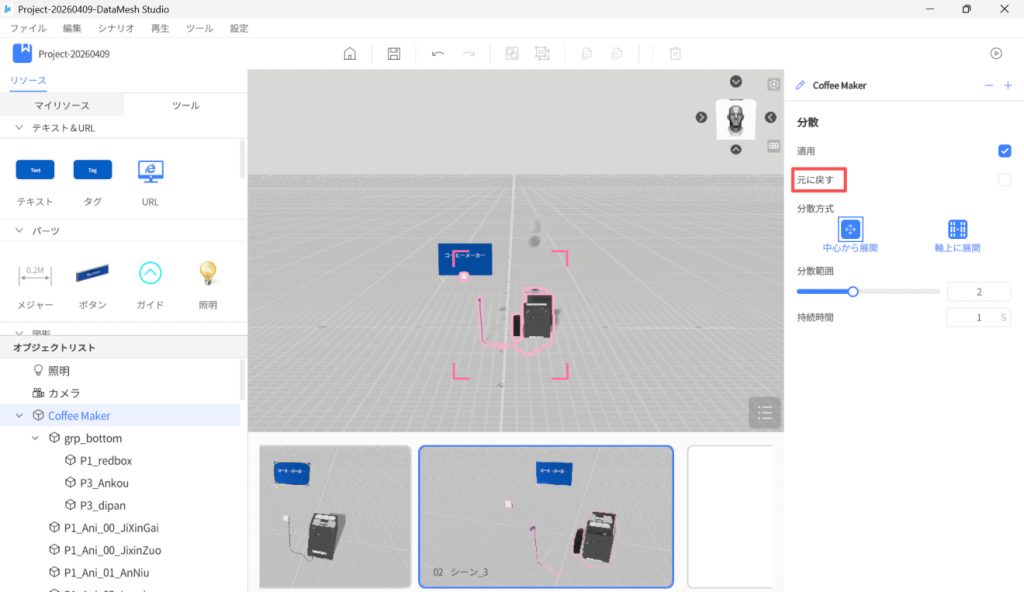Save project with floppy disk icon

click(394, 54)
